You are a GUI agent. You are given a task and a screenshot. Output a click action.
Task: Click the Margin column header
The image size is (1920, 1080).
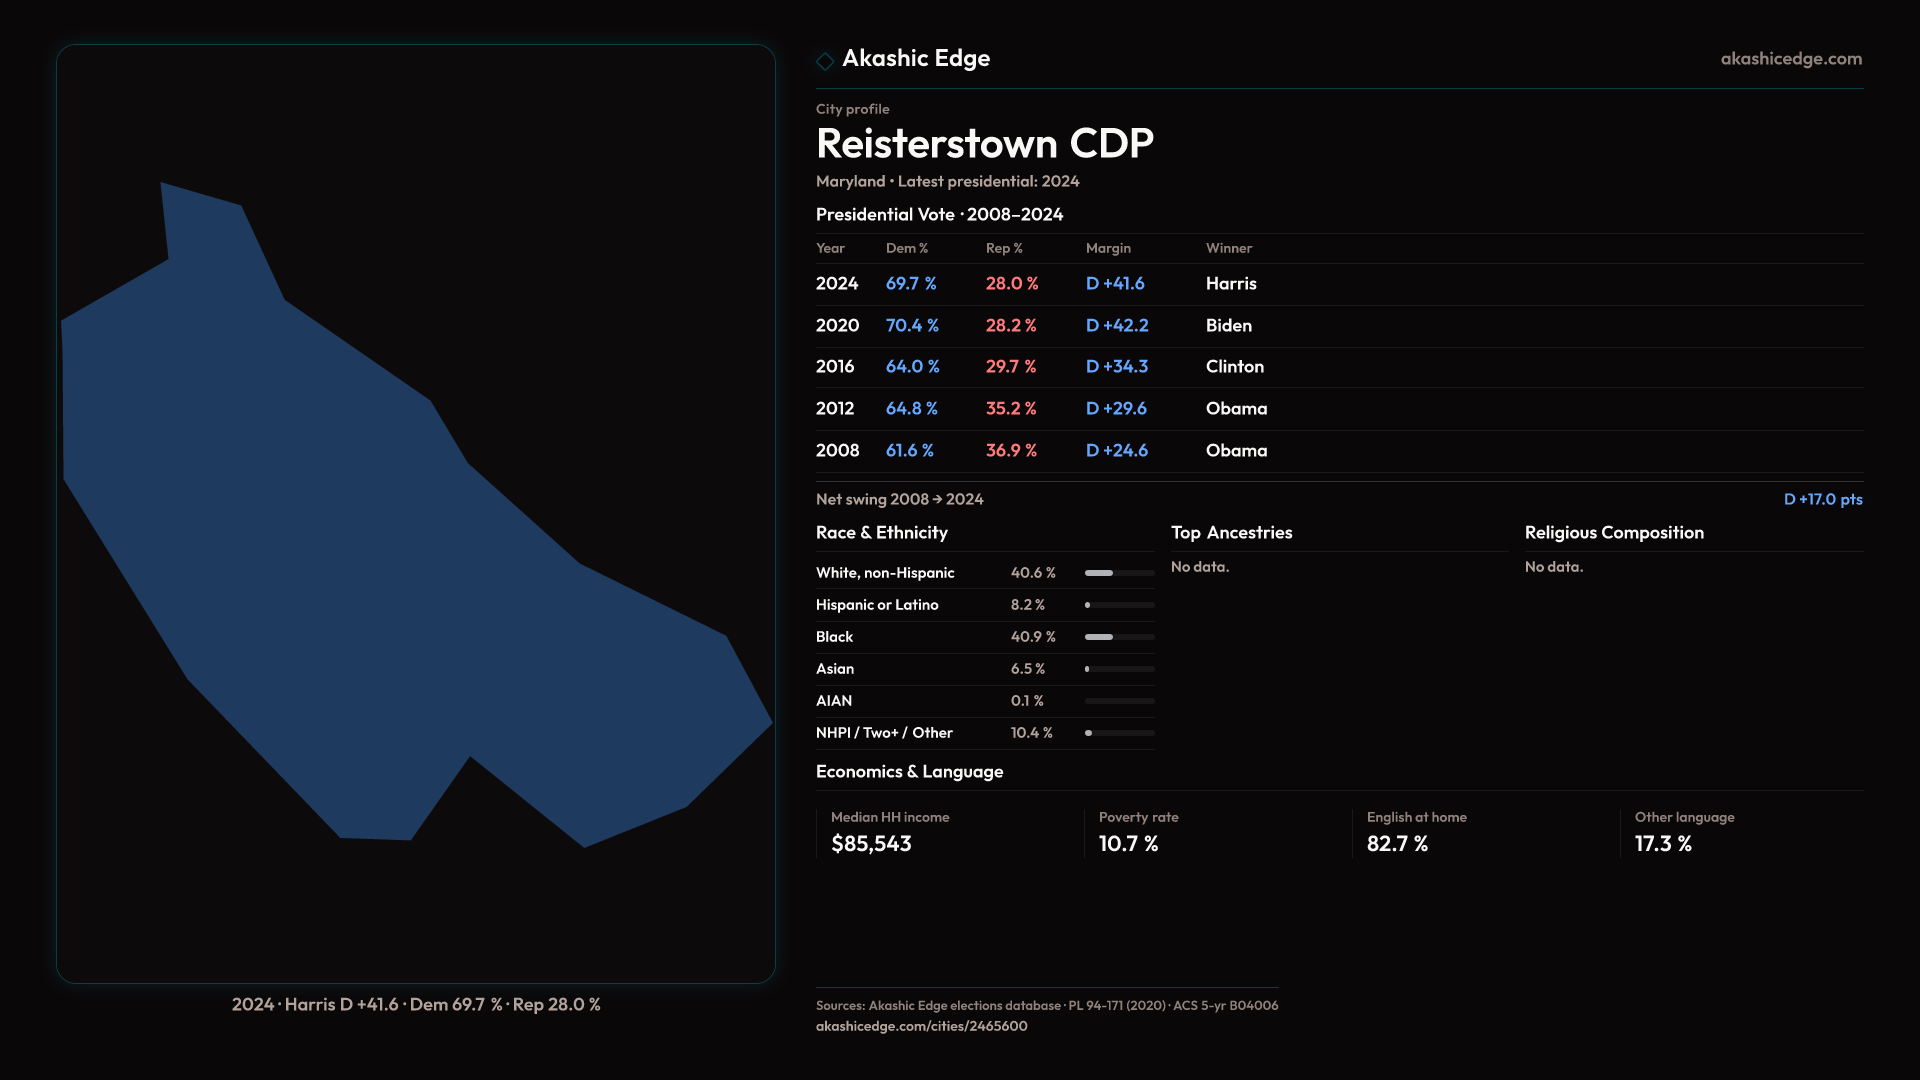pos(1108,248)
